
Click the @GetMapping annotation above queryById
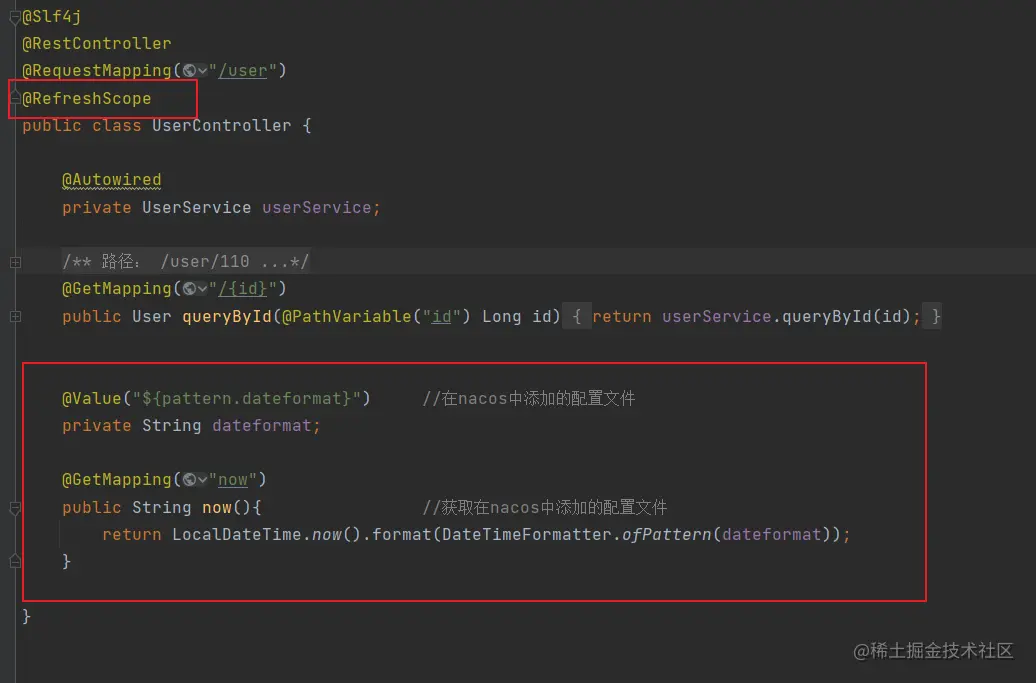tap(116, 289)
